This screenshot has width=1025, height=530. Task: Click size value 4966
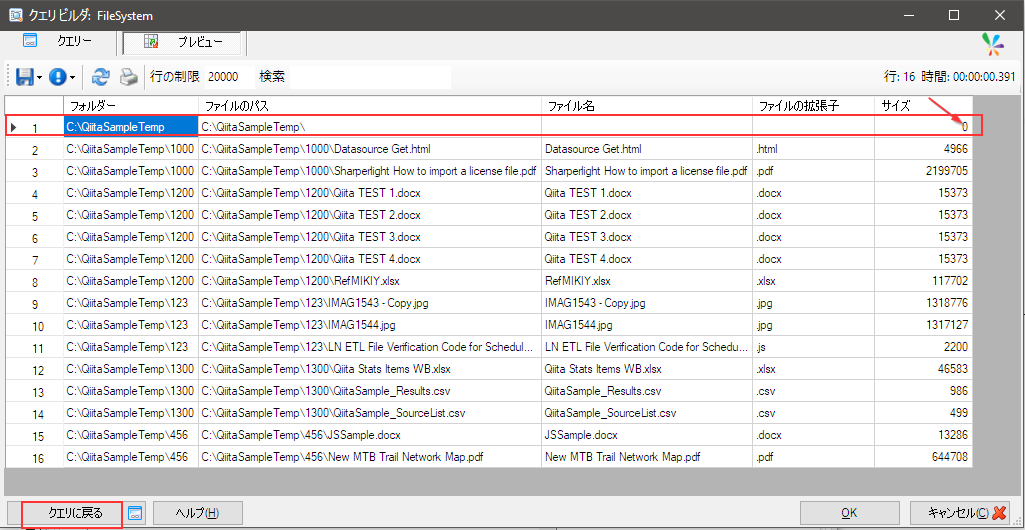(956, 149)
